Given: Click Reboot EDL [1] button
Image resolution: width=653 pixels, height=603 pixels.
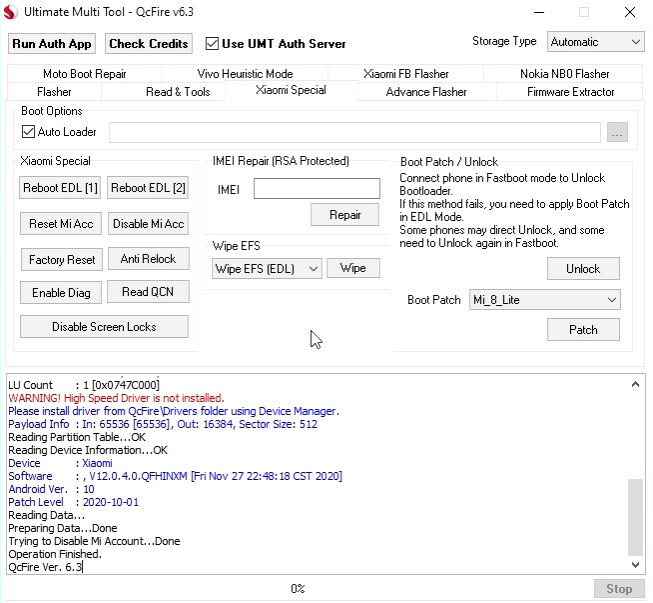Looking at the screenshot, I should pos(60,188).
